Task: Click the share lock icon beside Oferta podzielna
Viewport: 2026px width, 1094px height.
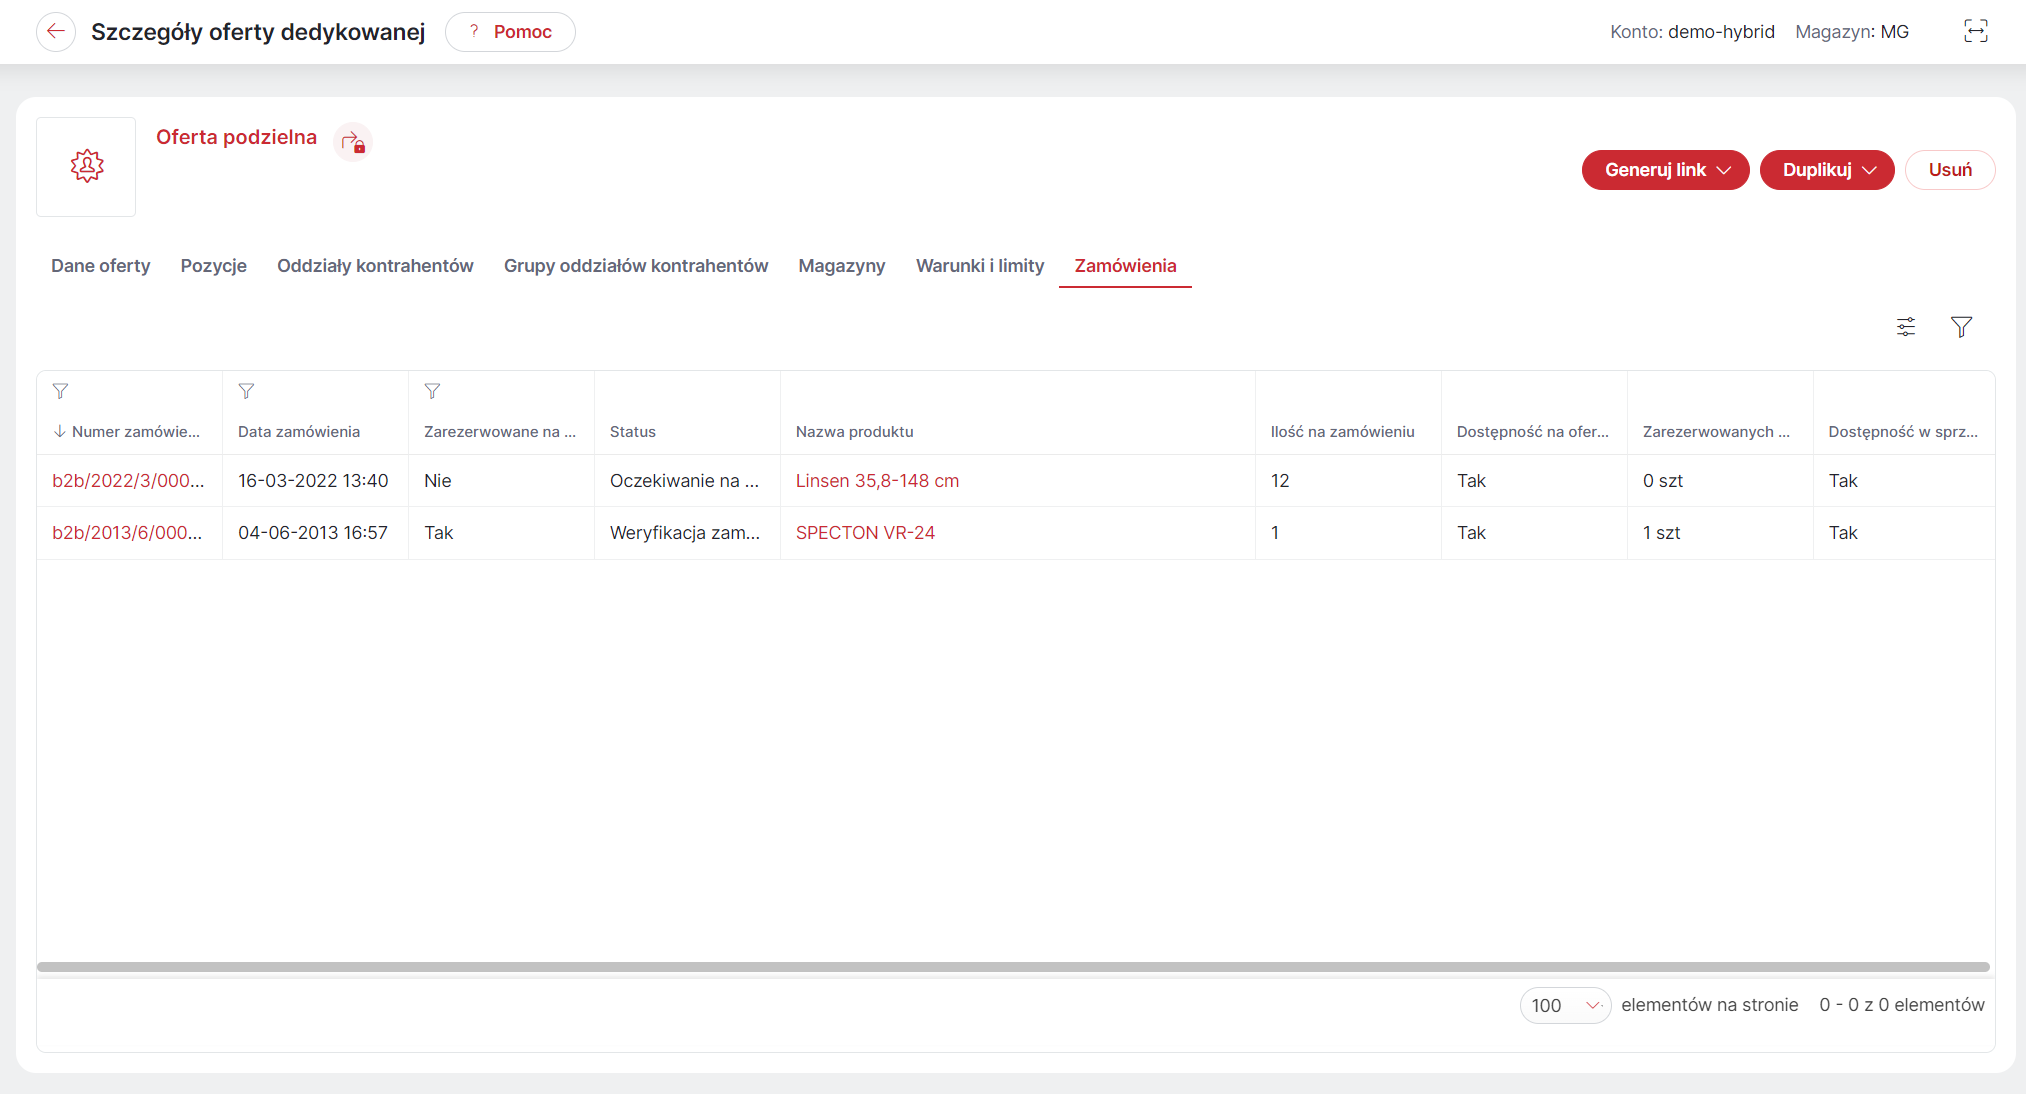Action: (x=353, y=143)
